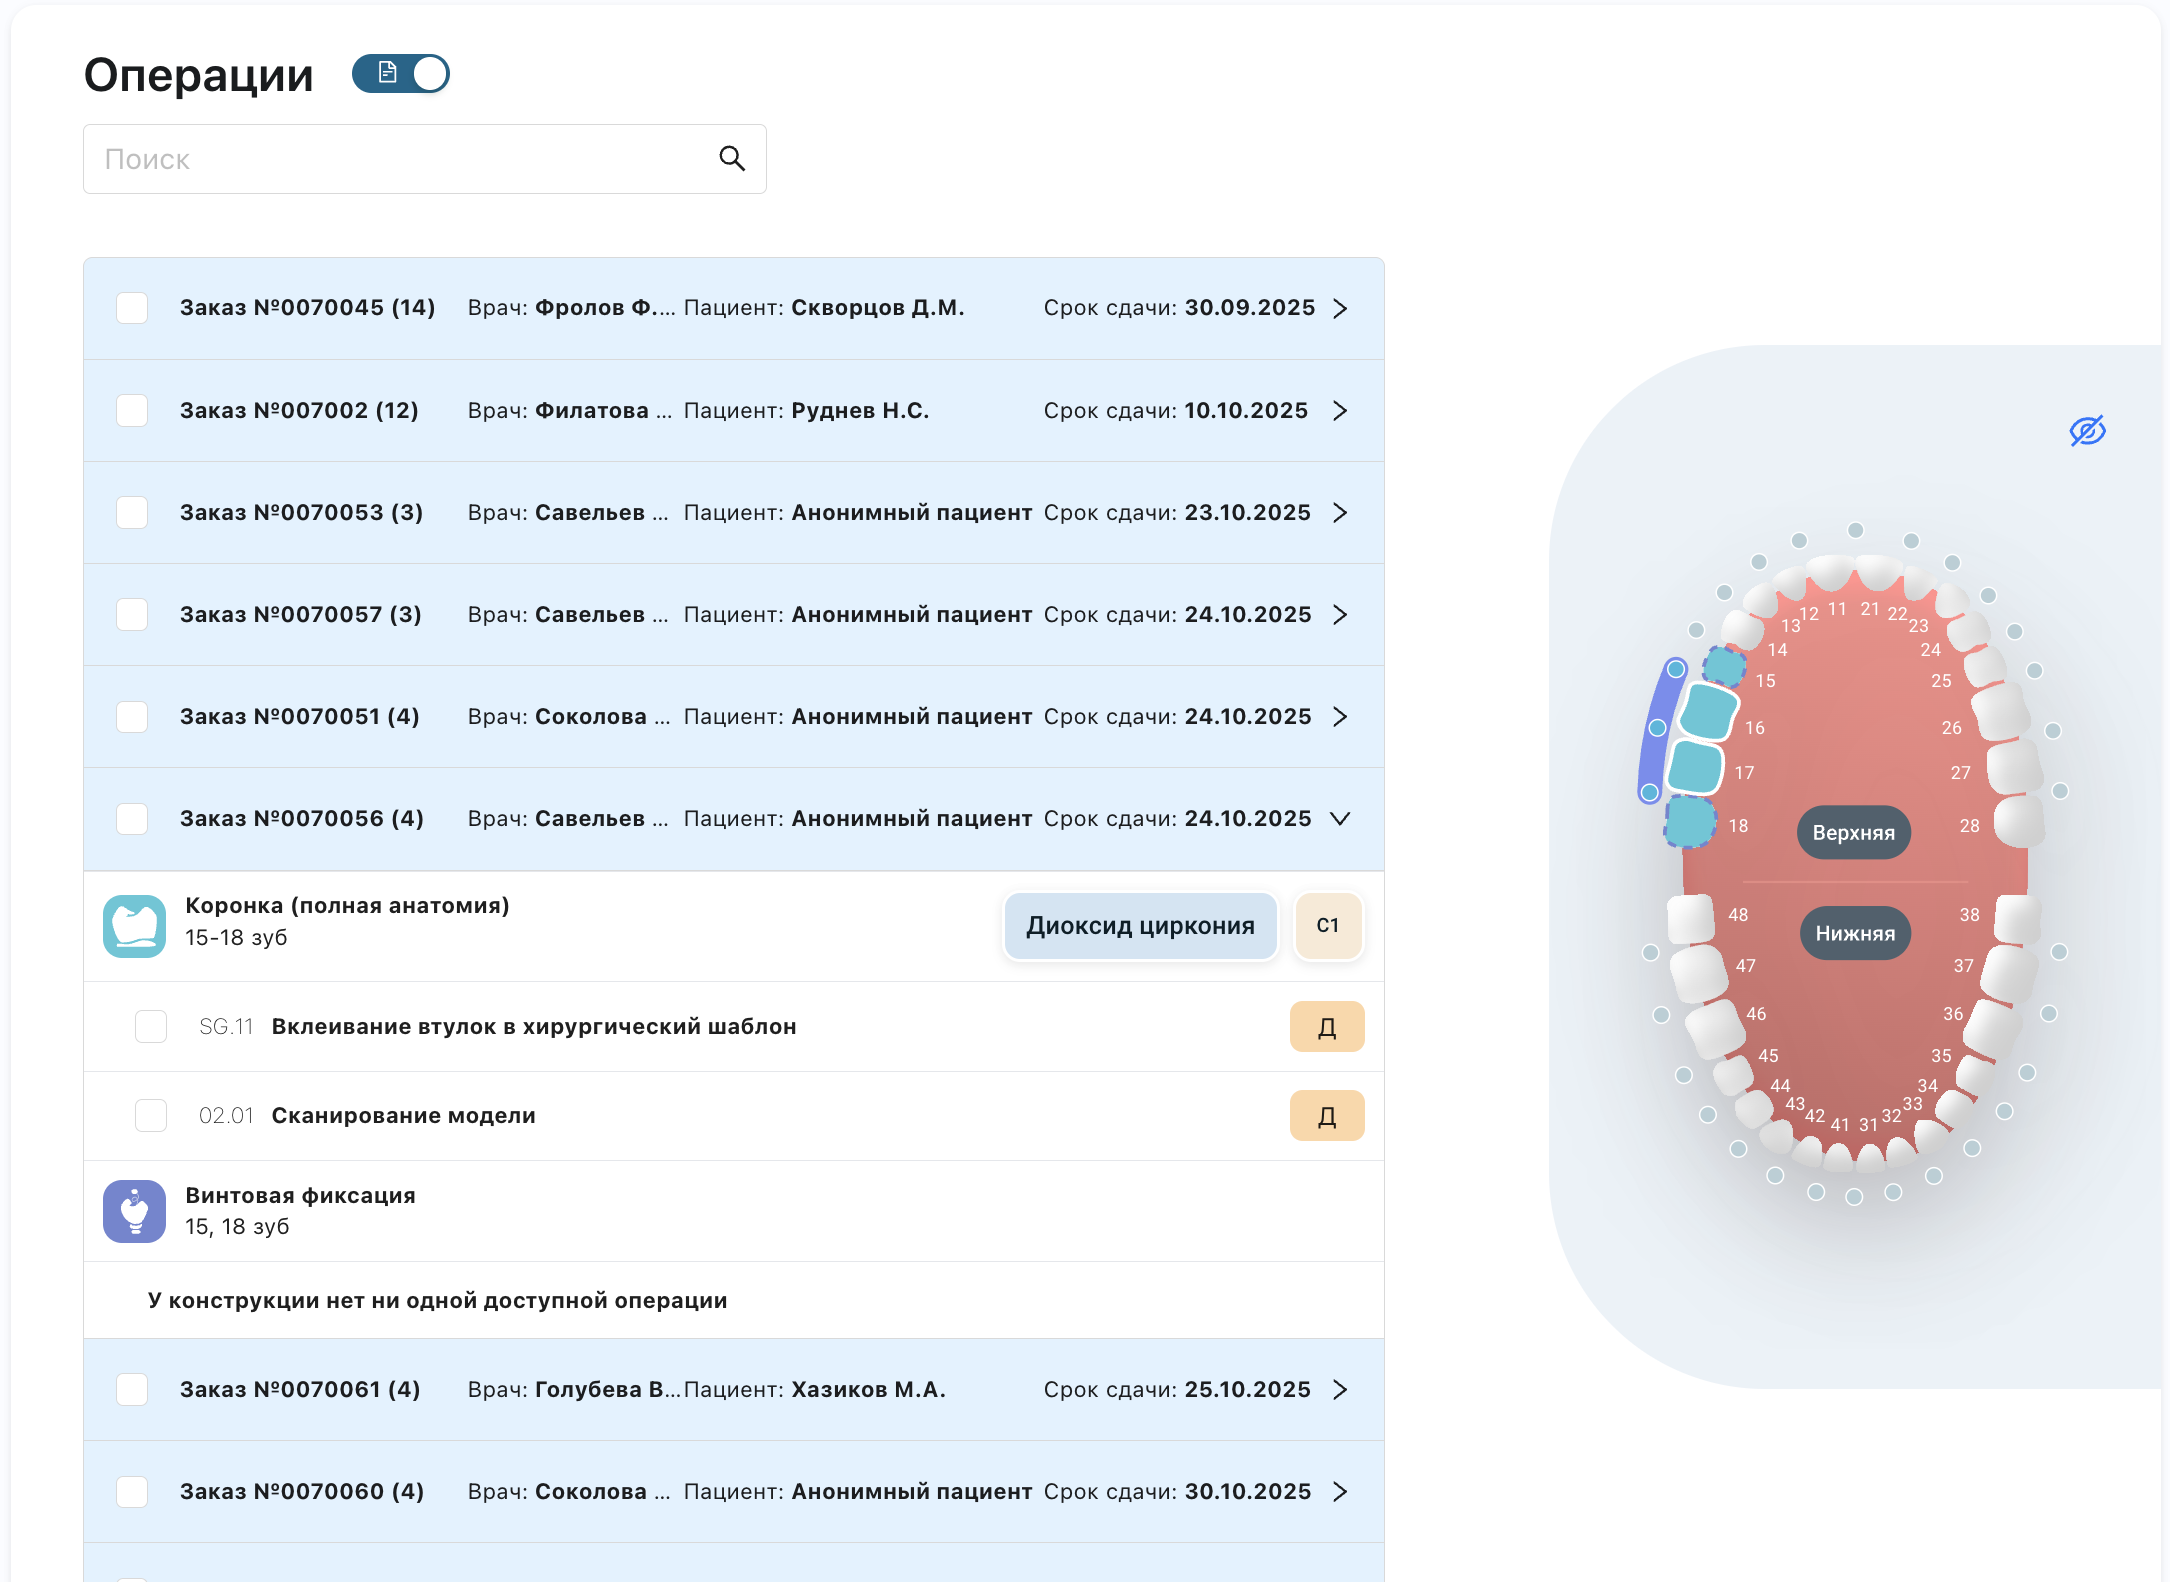The width and height of the screenshot is (2170, 1582).
Task: Toggle the document view switch beside Операции
Action: [401, 74]
